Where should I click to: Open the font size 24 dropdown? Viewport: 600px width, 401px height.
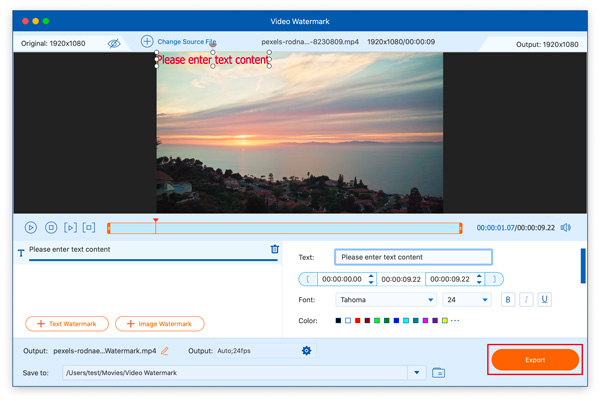point(467,300)
